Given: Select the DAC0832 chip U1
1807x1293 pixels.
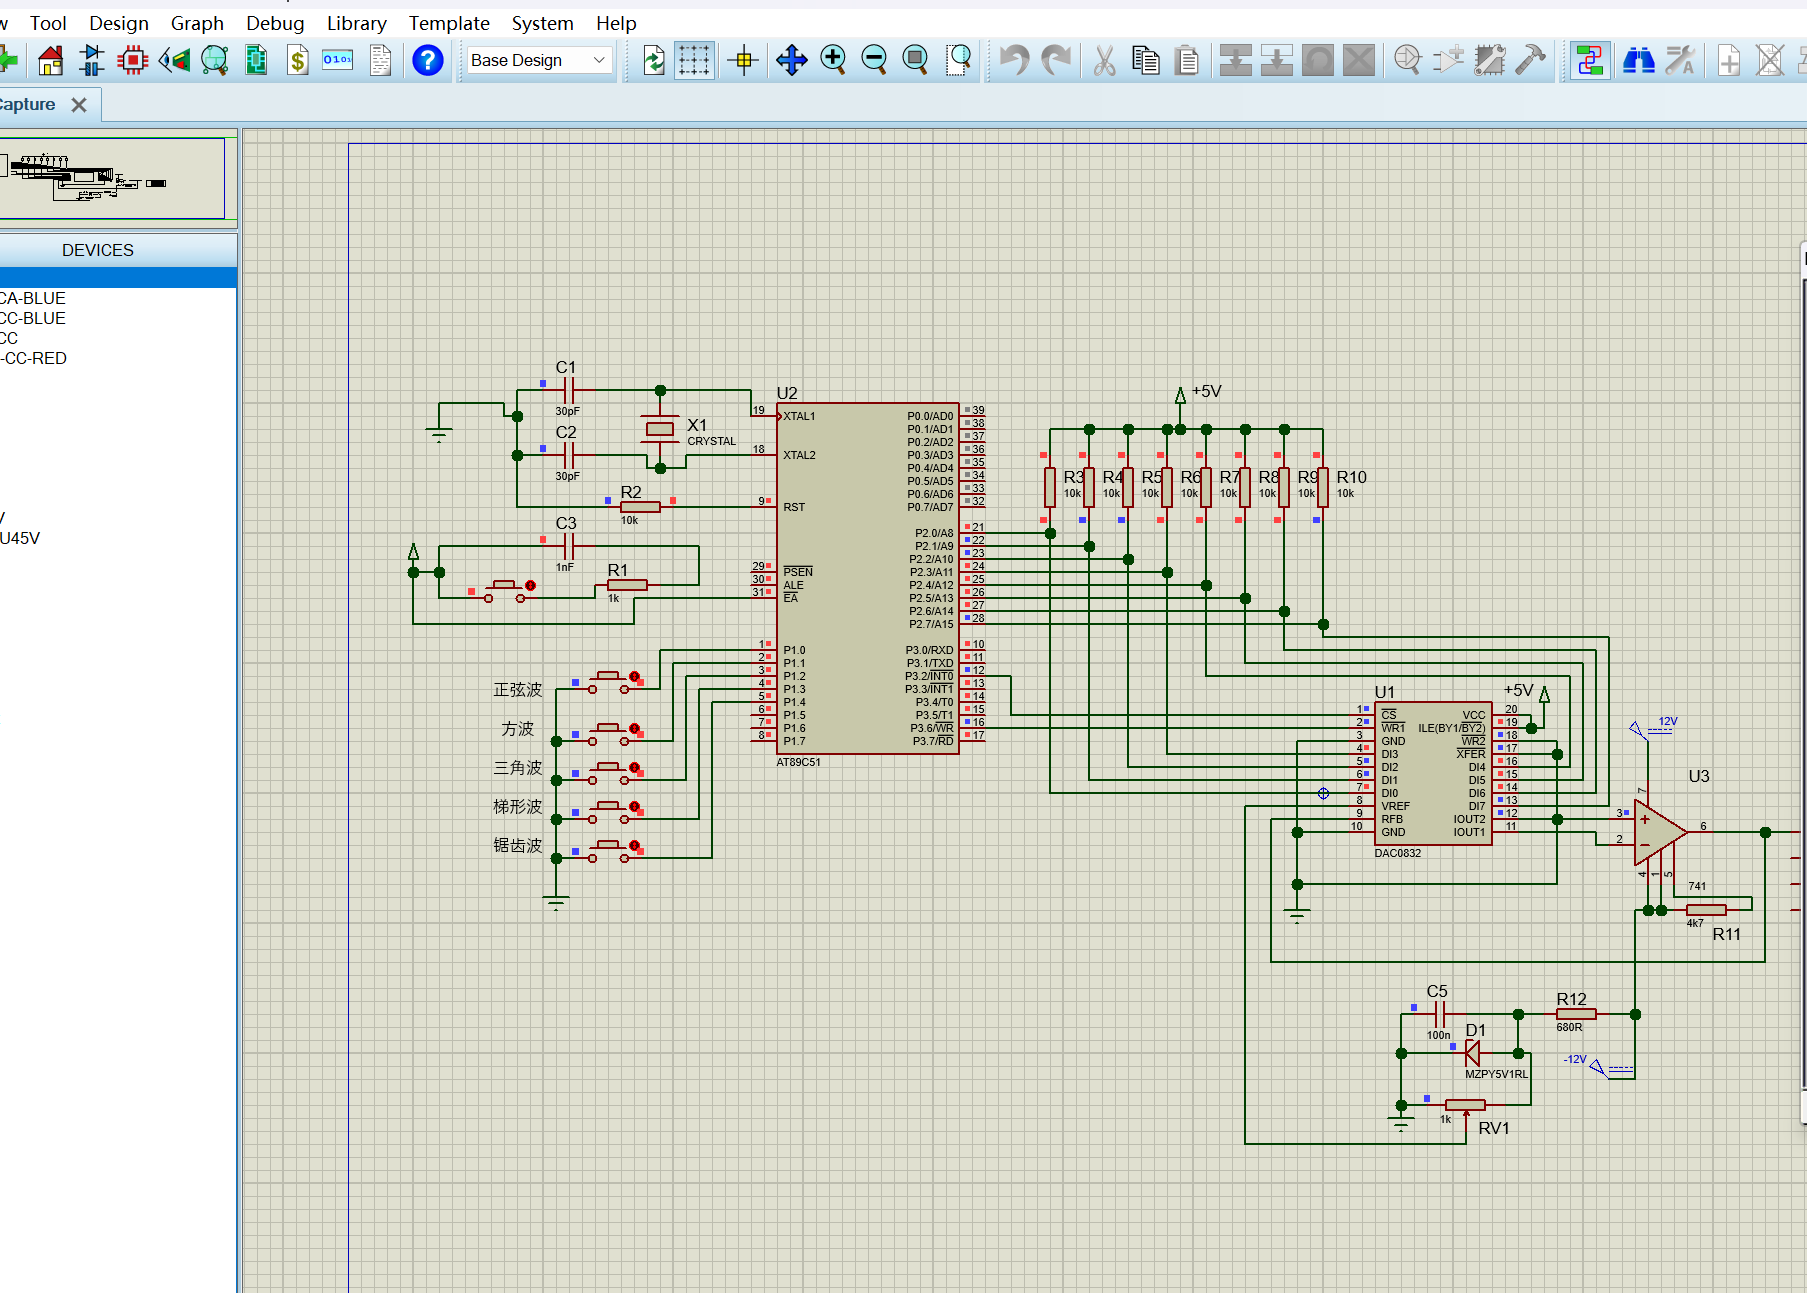Looking at the screenshot, I should click(1433, 773).
